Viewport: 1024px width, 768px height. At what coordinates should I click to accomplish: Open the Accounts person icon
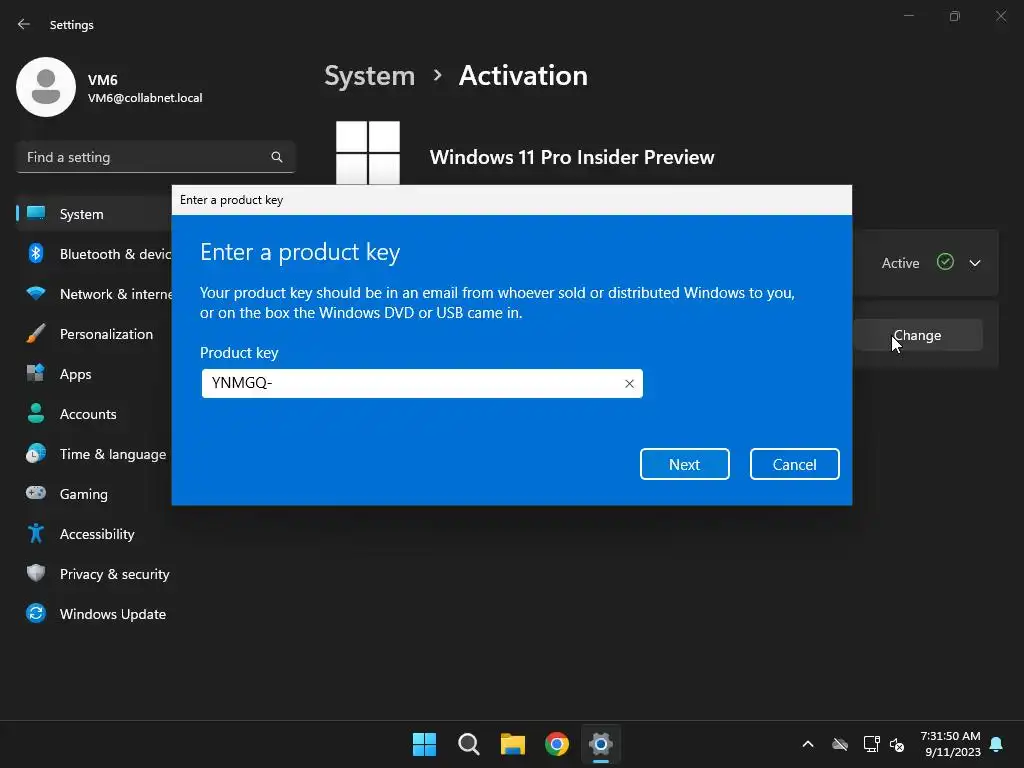pyautogui.click(x=36, y=413)
